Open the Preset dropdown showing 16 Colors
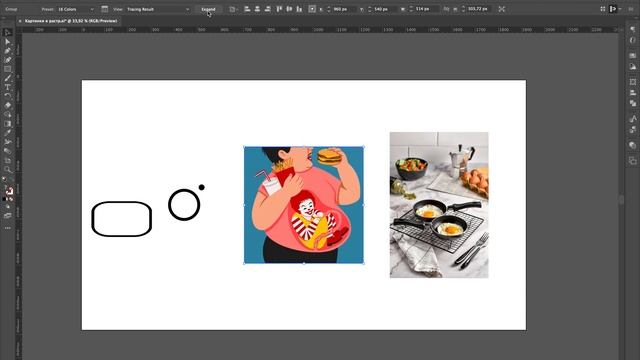 pyautogui.click(x=76, y=9)
